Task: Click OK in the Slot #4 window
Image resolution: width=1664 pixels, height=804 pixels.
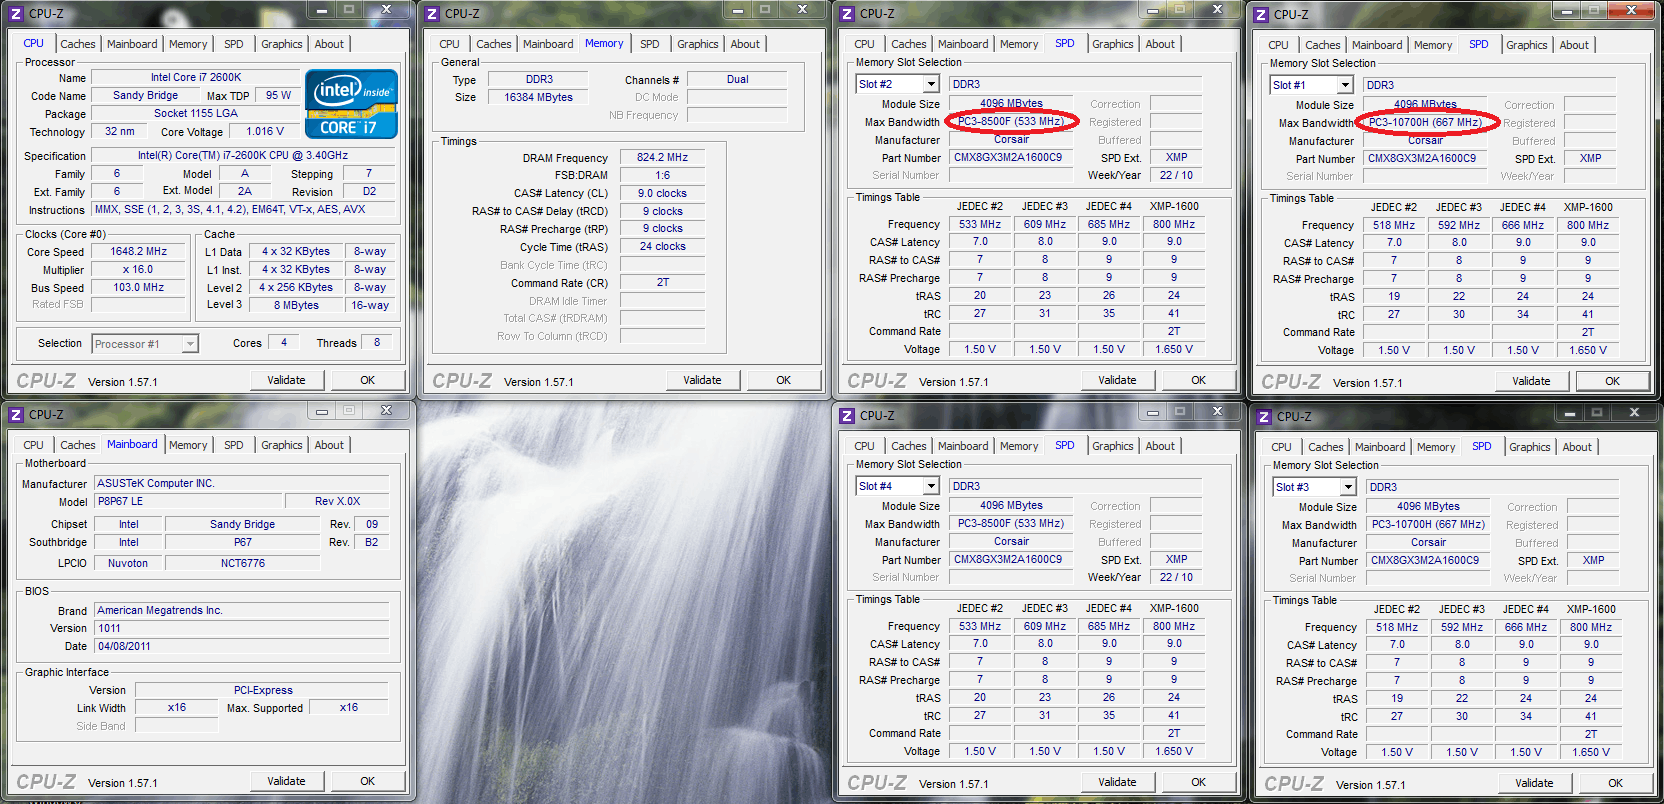Action: click(x=1198, y=782)
